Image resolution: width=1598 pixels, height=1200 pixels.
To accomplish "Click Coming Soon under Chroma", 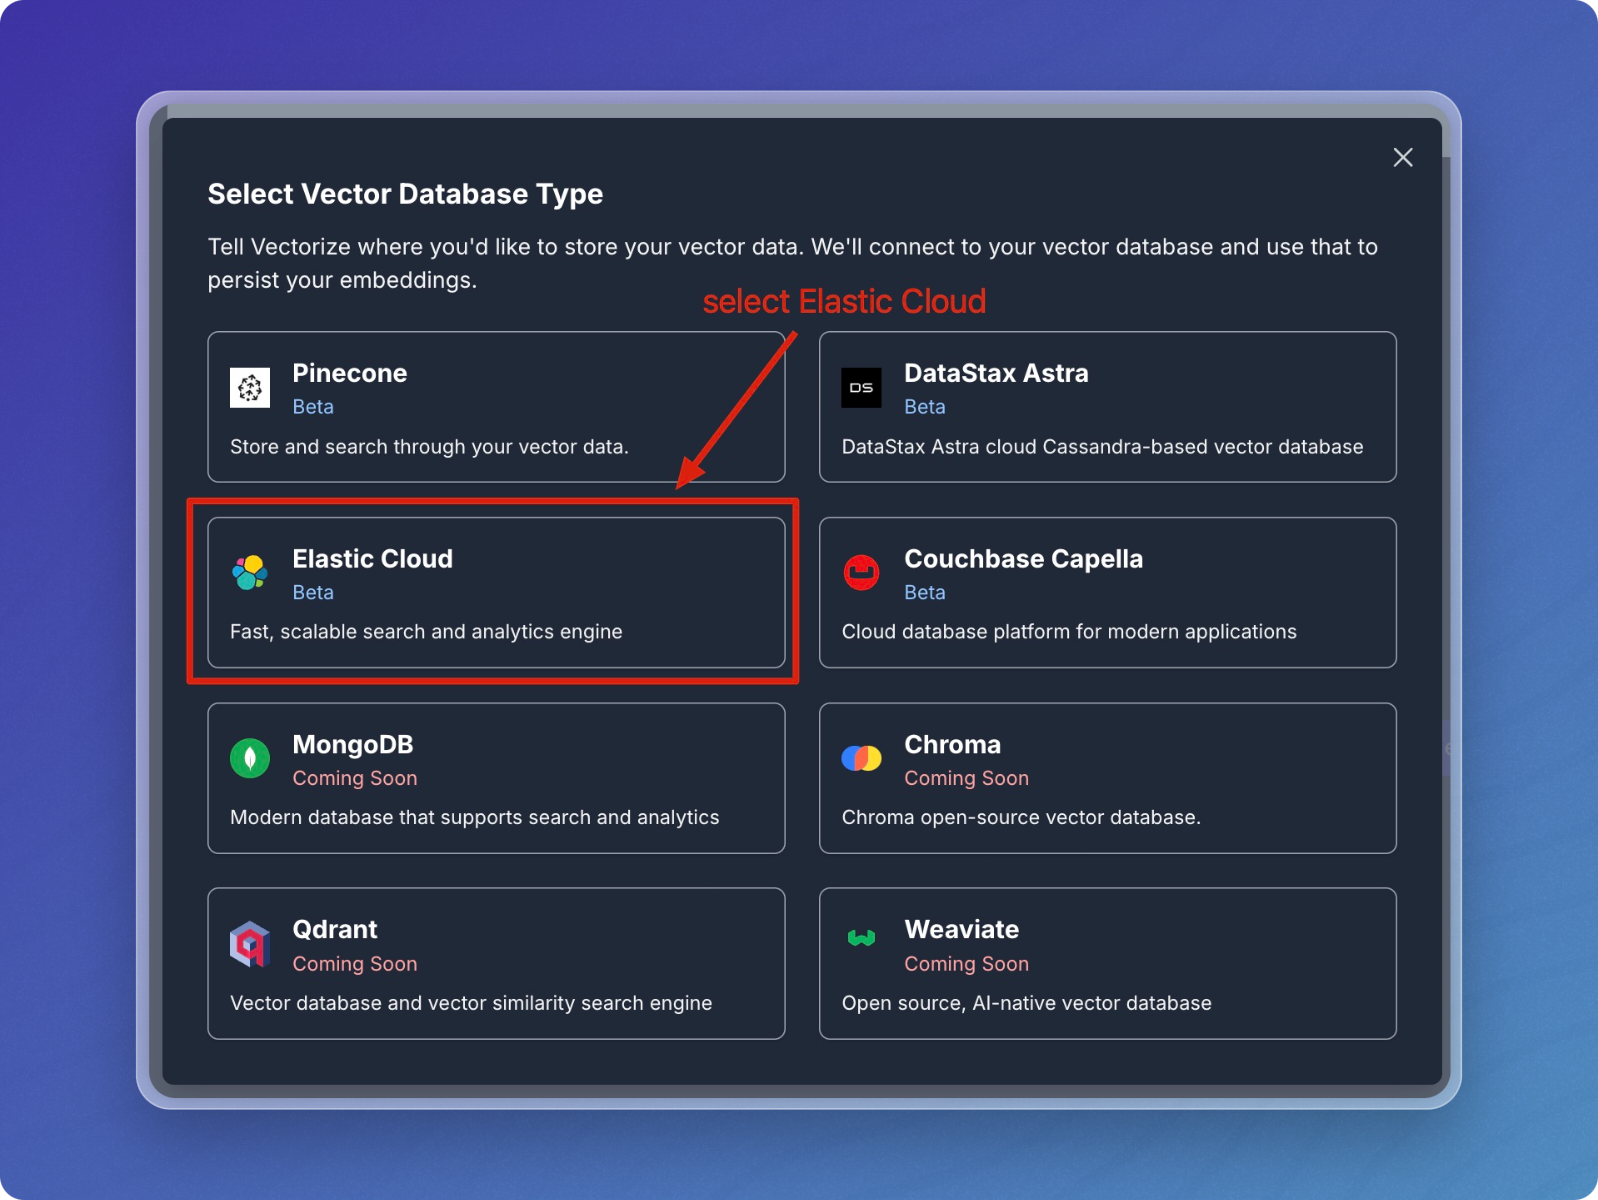I will (966, 778).
